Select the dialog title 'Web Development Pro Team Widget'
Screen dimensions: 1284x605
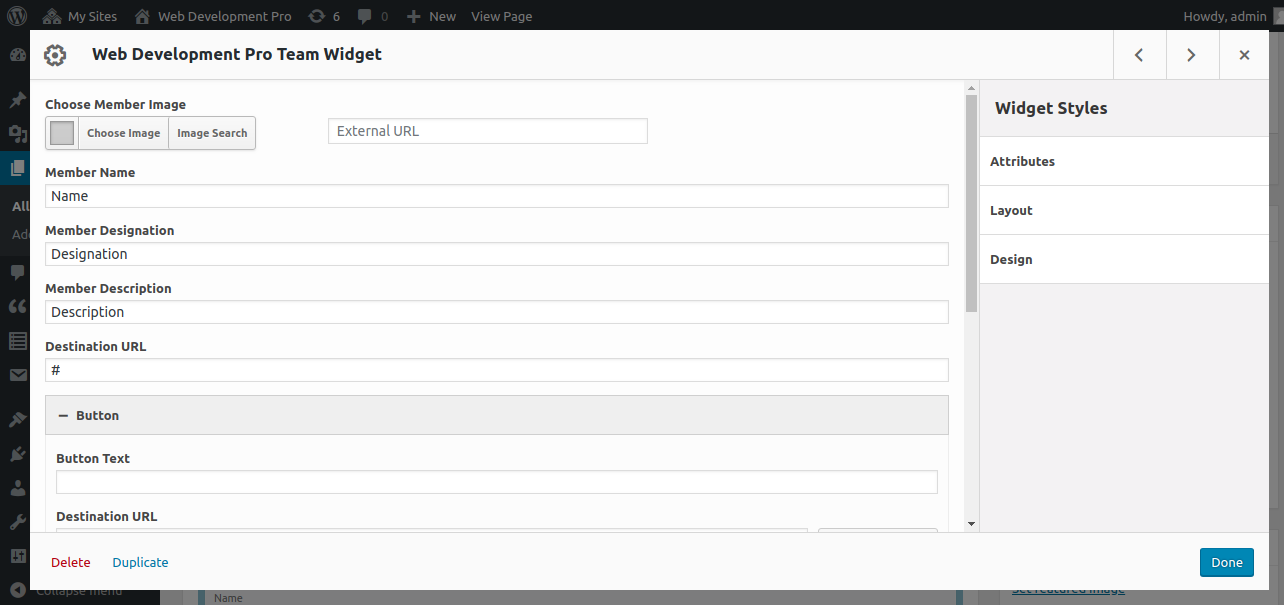237,55
